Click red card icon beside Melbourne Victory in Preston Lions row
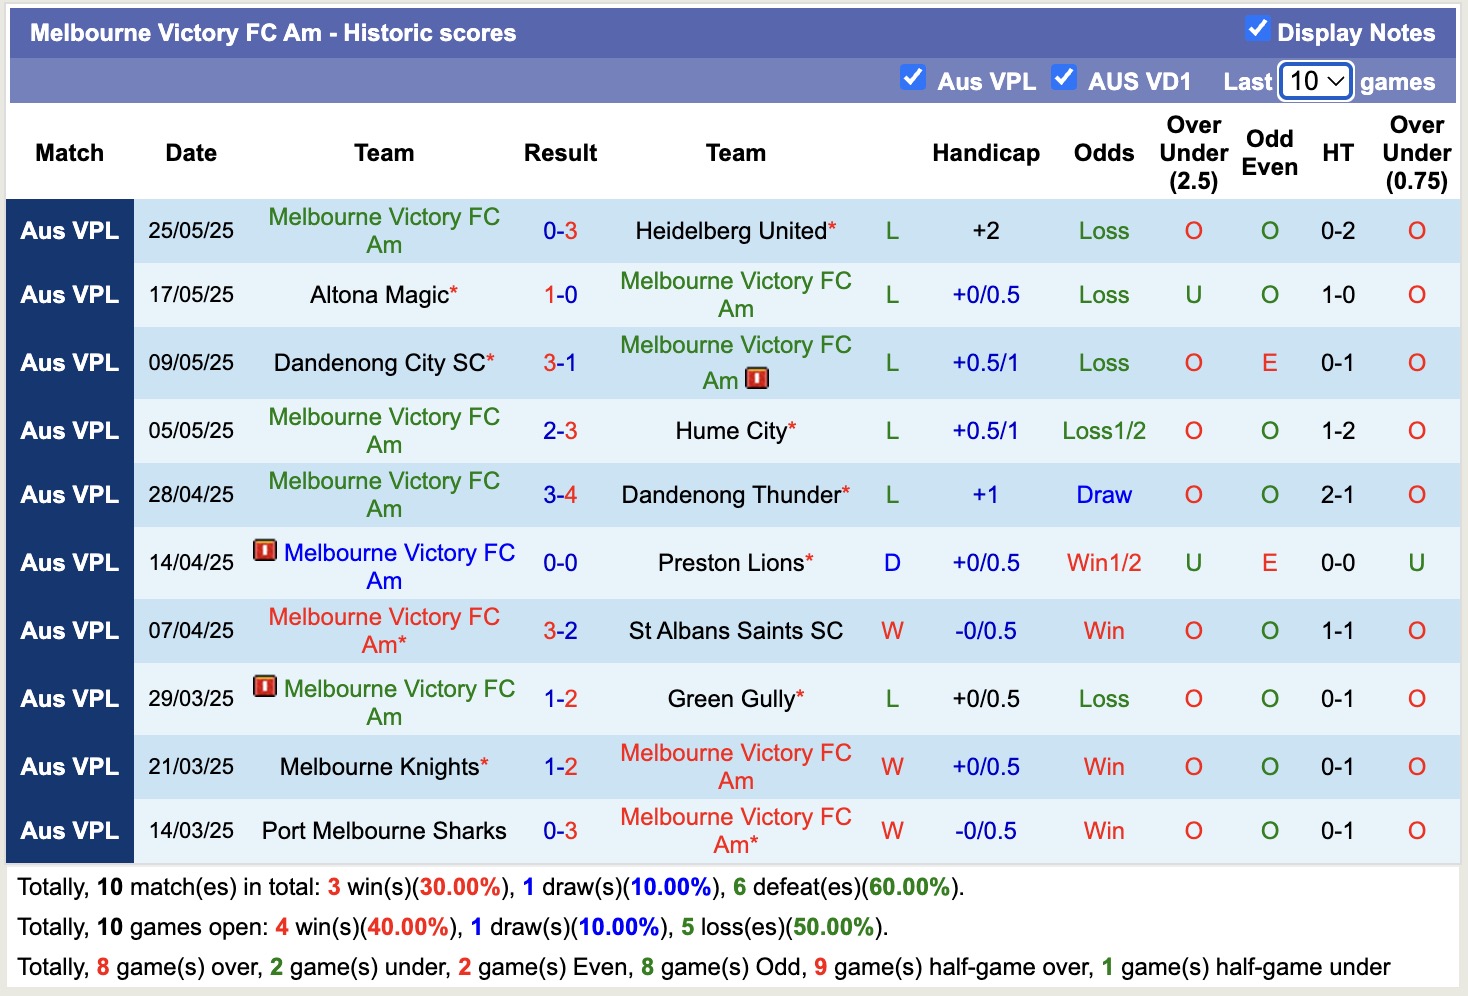The image size is (1468, 996). pos(263,551)
